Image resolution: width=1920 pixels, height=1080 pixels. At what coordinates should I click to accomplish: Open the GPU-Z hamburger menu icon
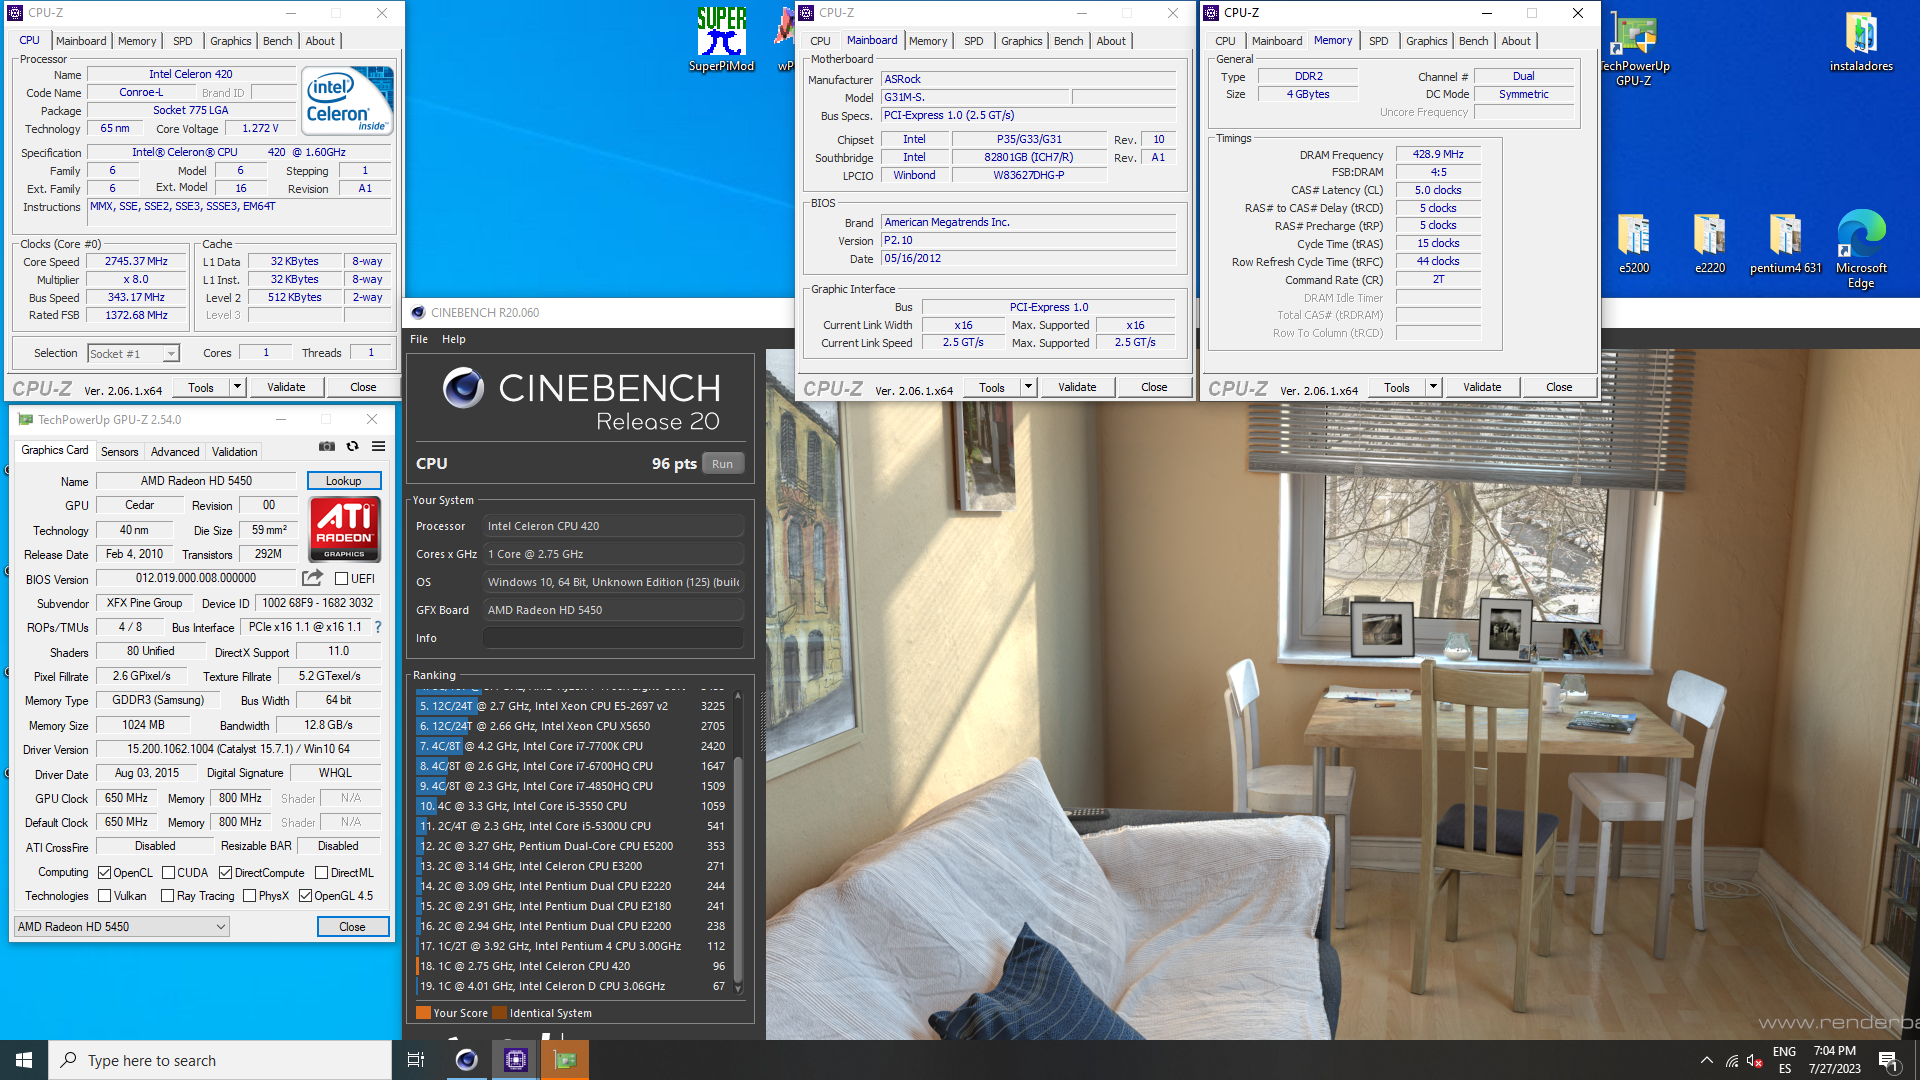coord(378,446)
